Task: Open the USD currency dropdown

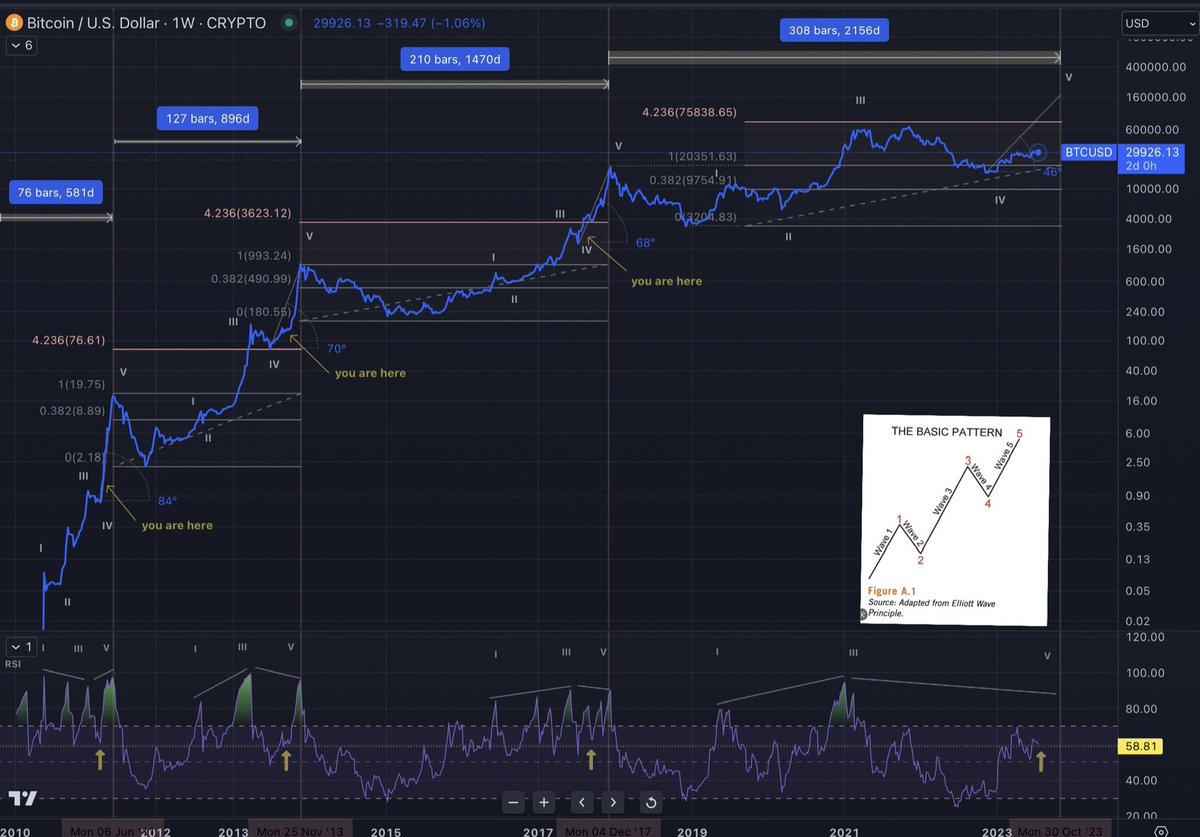Action: coord(1158,21)
